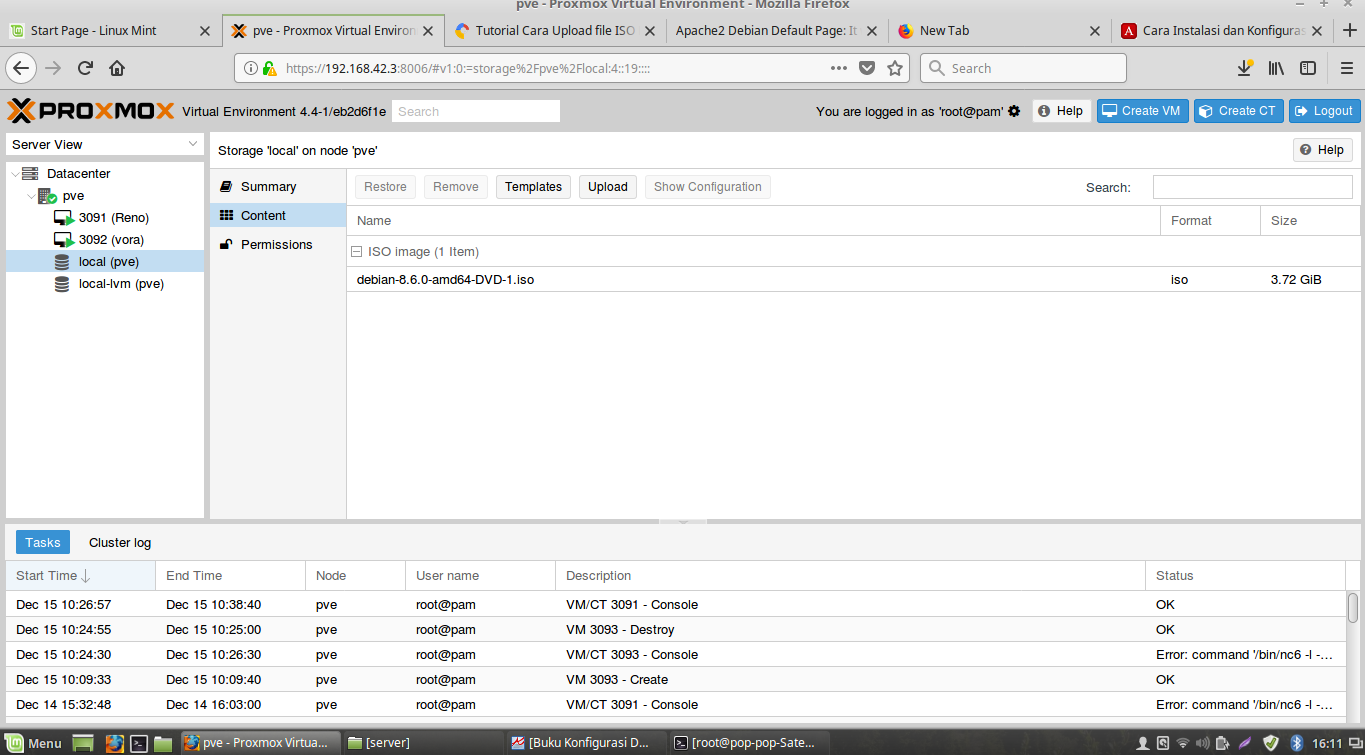1365x755 pixels.
Task: Reload the current page
Action: click(x=85, y=68)
